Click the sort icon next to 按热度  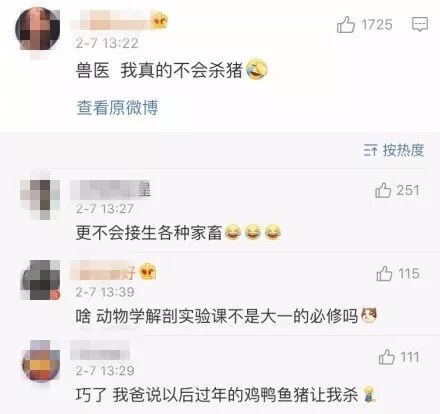[370, 150]
